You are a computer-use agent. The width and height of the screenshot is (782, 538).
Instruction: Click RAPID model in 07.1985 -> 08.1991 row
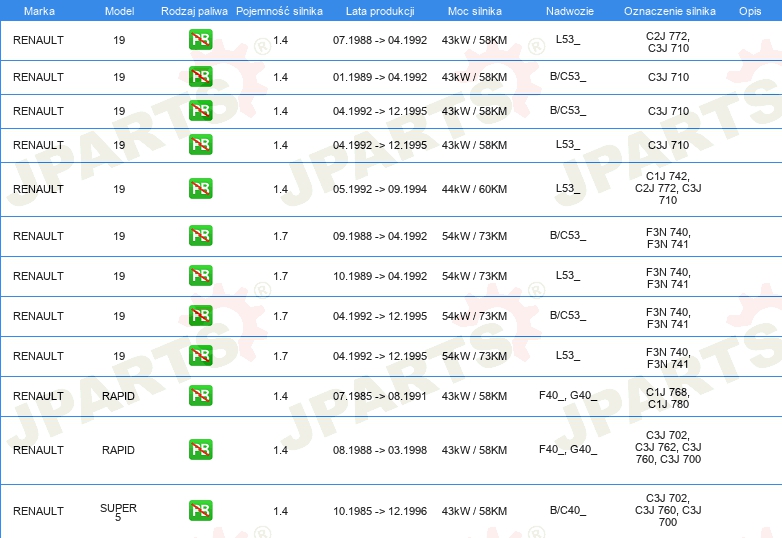pyautogui.click(x=118, y=396)
